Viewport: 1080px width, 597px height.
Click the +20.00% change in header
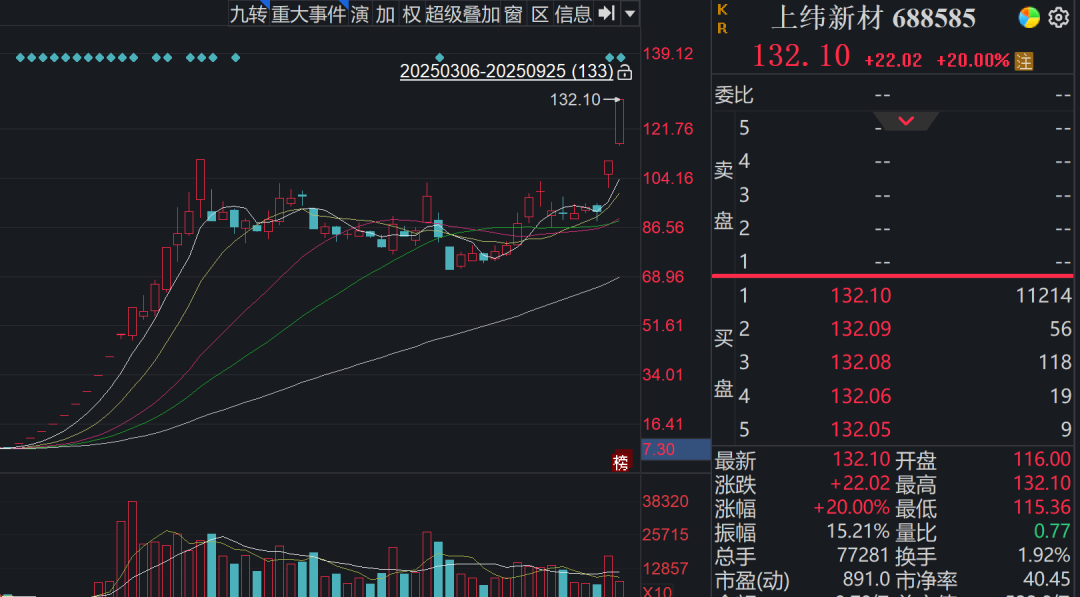point(973,61)
